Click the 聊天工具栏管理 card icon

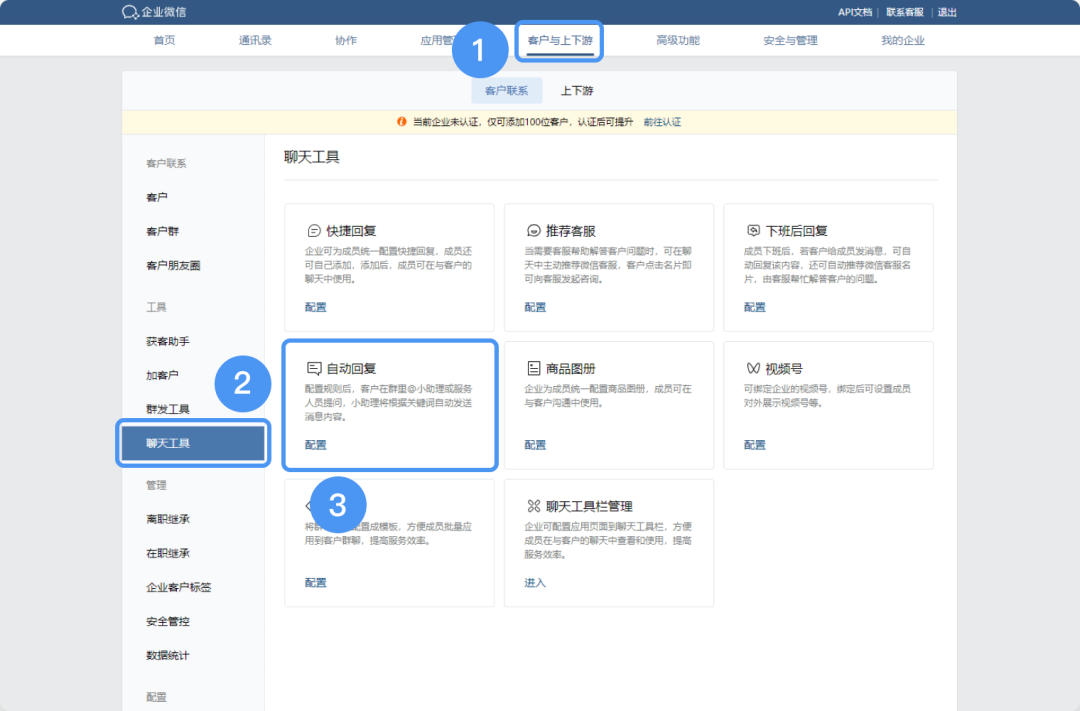point(534,506)
